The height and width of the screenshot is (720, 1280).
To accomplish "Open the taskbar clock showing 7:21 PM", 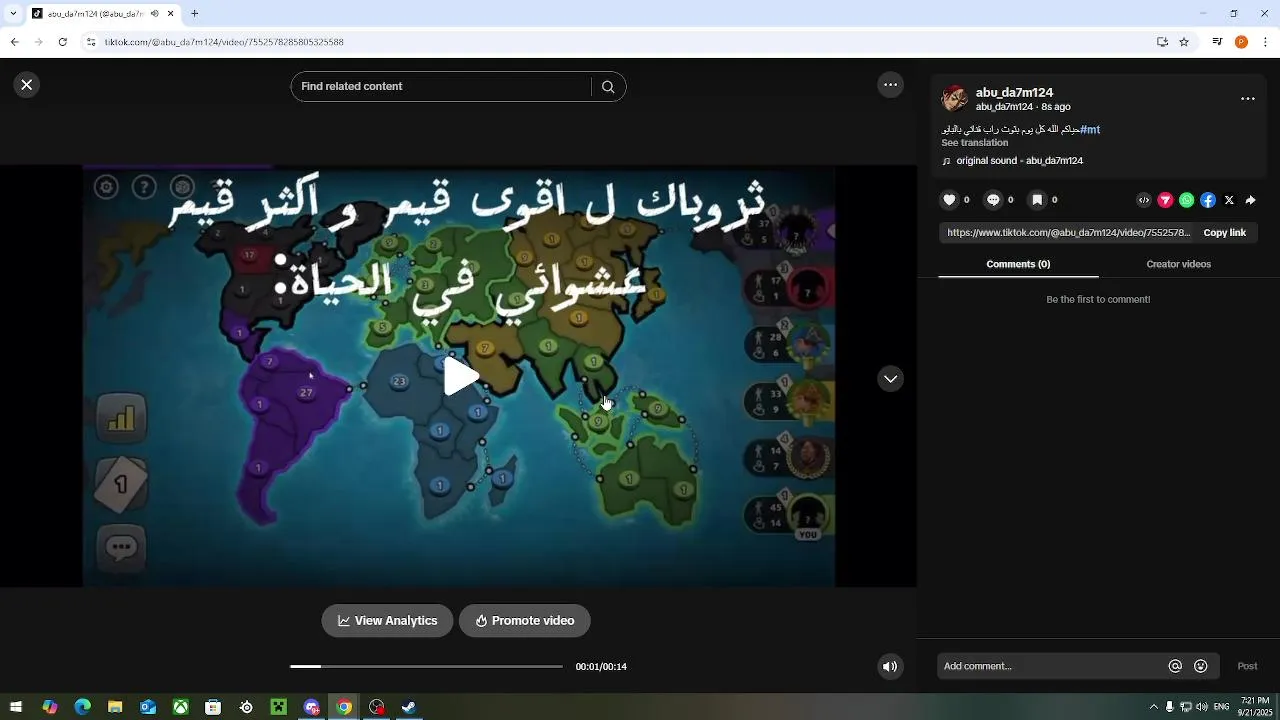I will [x=1254, y=707].
